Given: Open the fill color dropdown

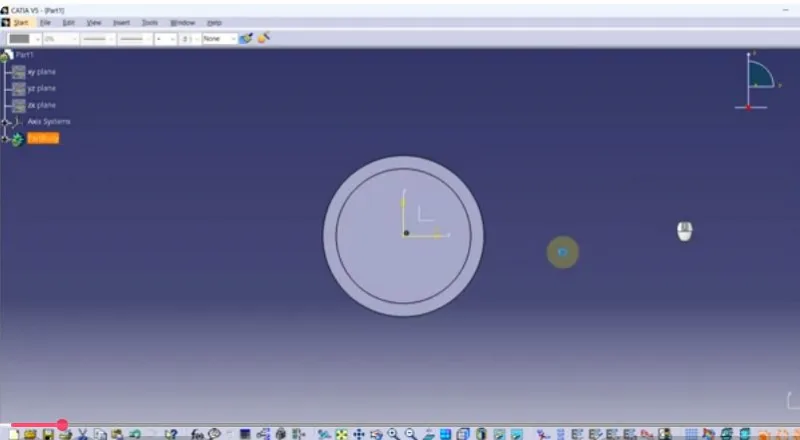Looking at the screenshot, I should tap(24, 39).
